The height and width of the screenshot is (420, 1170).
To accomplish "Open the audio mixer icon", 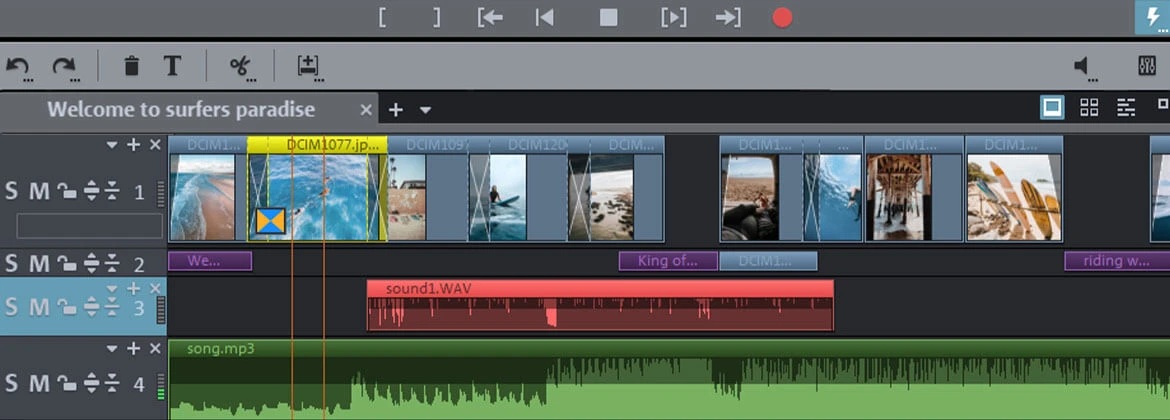I will [1147, 67].
